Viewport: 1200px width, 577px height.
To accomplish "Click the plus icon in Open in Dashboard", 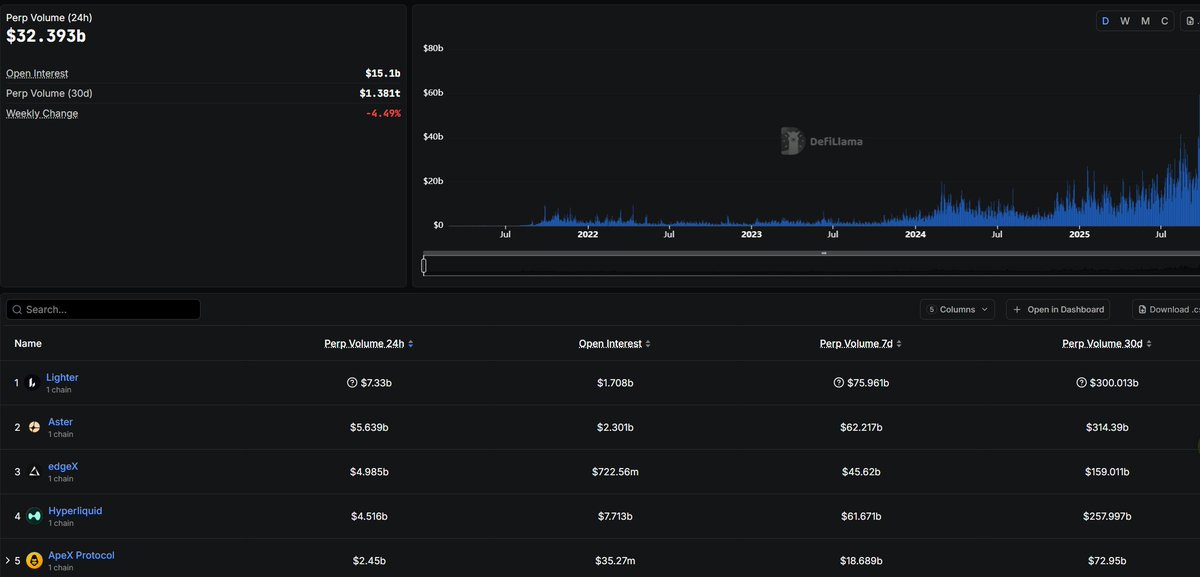I will [x=1018, y=310].
